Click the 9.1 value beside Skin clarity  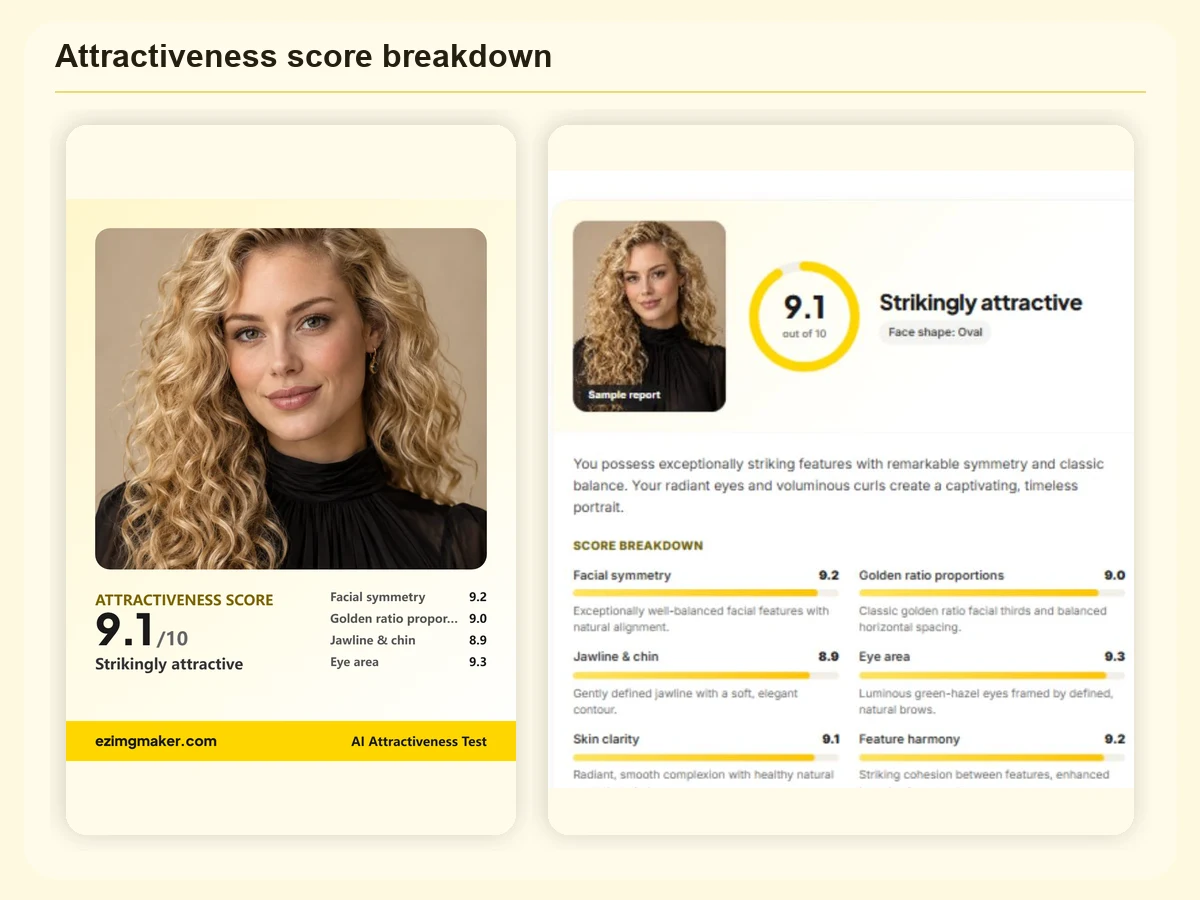(830, 739)
